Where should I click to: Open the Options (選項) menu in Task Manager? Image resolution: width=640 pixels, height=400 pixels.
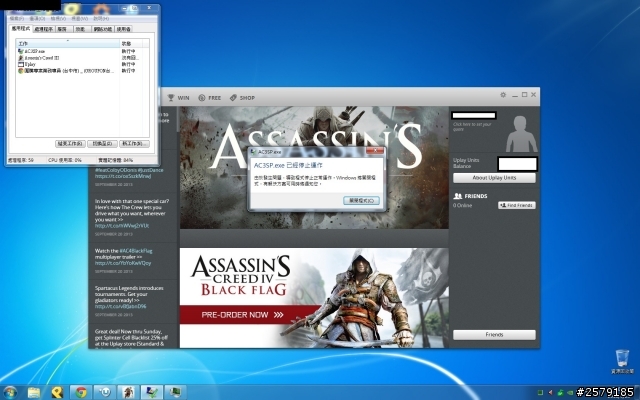[x=37, y=19]
